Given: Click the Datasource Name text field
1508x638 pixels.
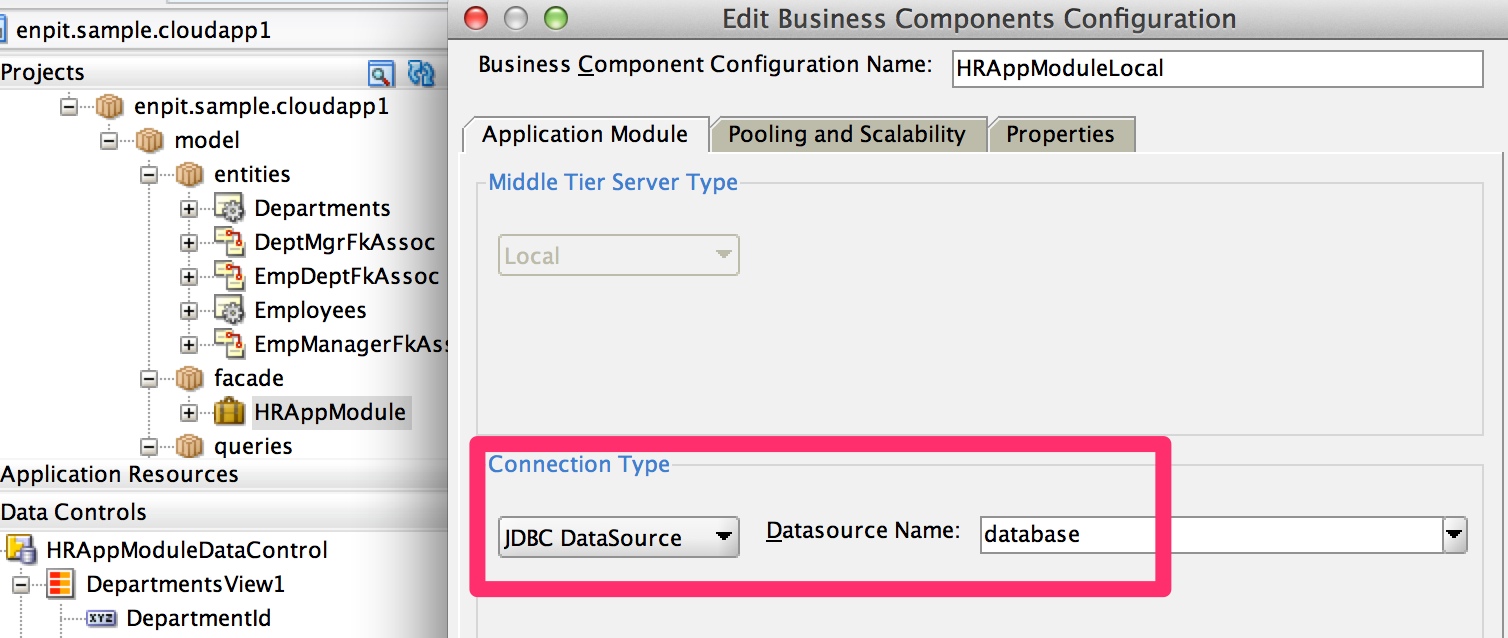Looking at the screenshot, I should [x=1210, y=535].
